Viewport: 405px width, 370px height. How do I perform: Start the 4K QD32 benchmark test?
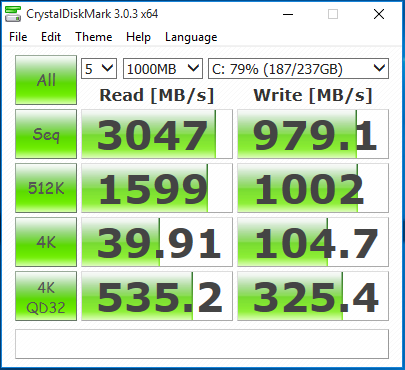46,296
